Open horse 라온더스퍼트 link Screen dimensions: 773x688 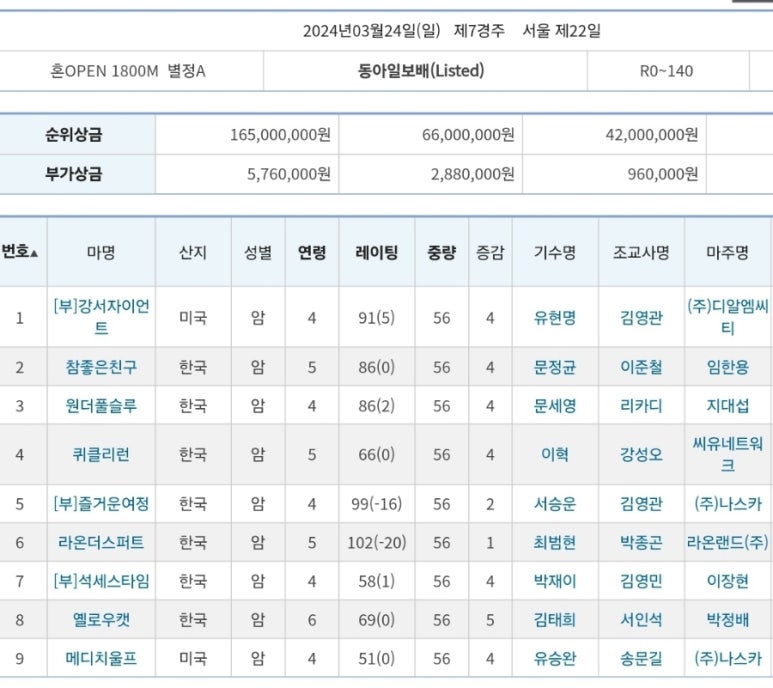click(x=101, y=542)
